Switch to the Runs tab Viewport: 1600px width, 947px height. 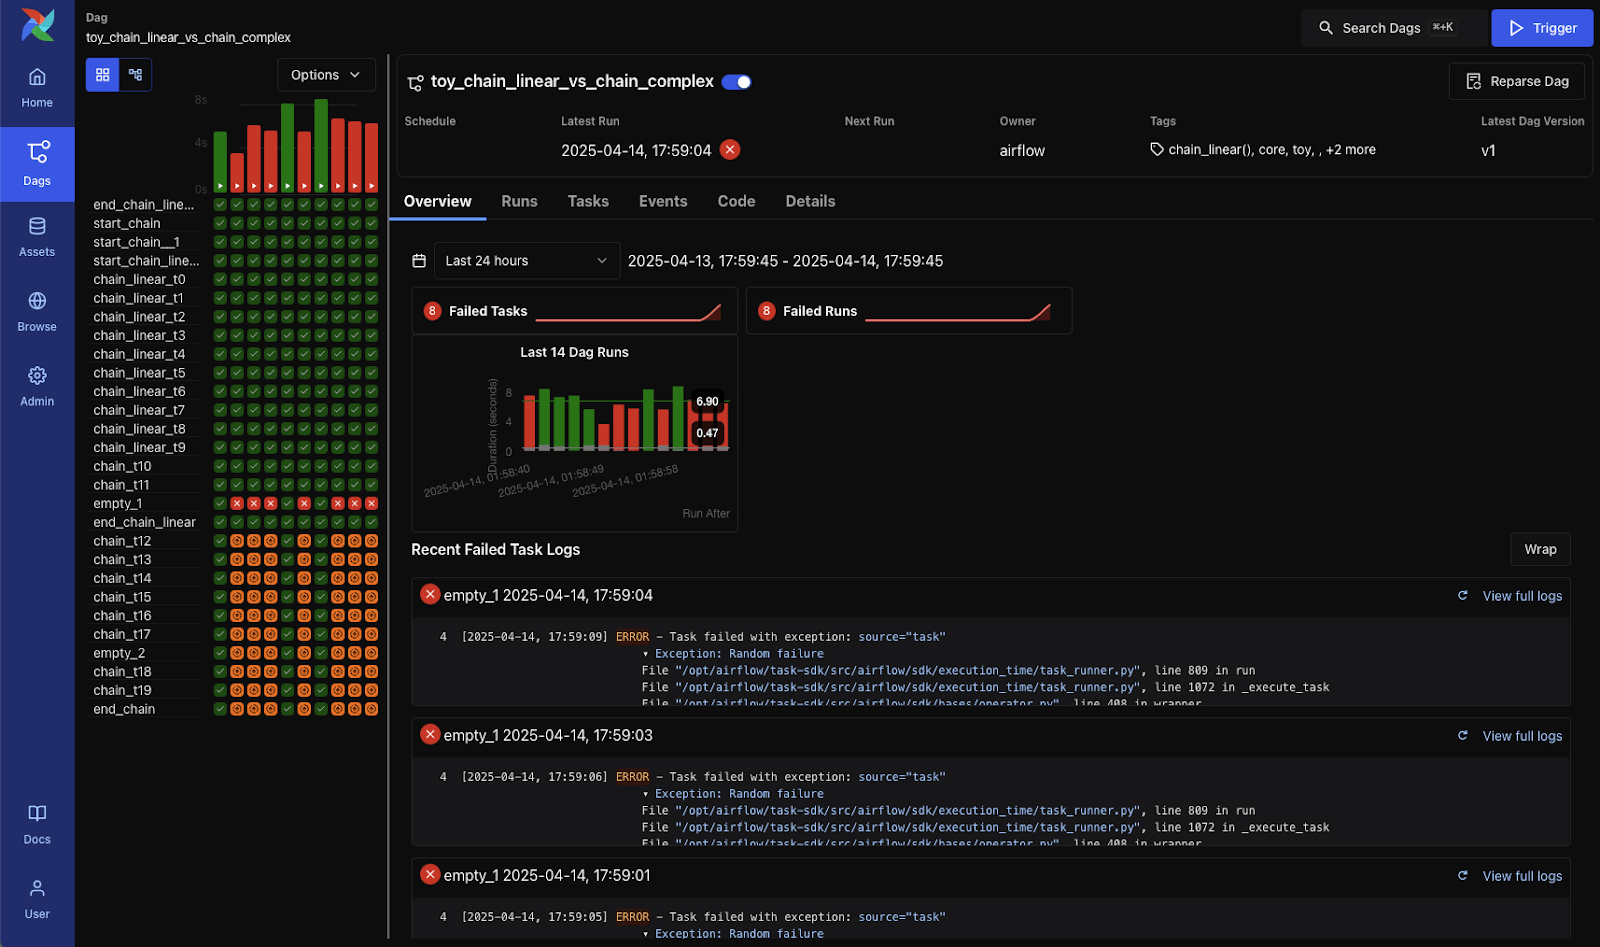519,201
